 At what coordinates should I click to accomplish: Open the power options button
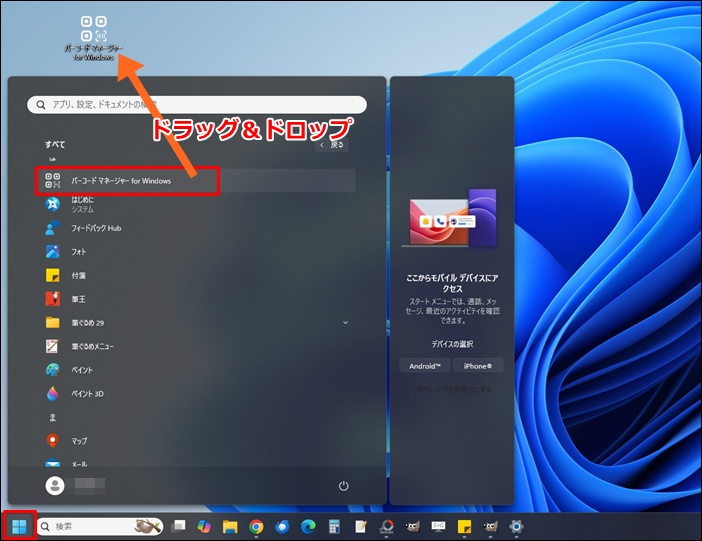343,486
